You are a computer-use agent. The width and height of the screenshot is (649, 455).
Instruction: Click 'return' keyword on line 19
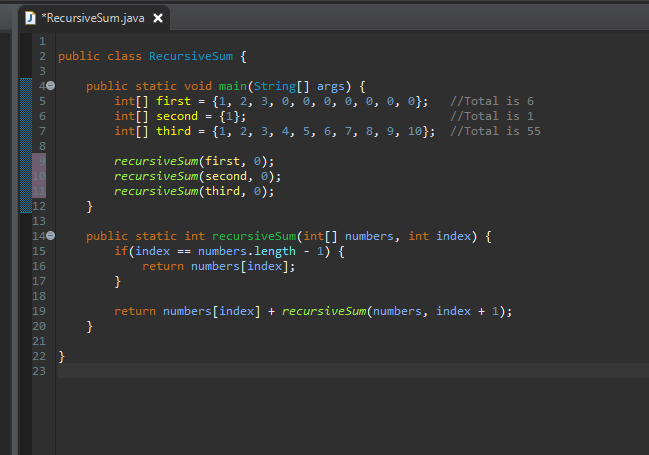pyautogui.click(x=135, y=311)
